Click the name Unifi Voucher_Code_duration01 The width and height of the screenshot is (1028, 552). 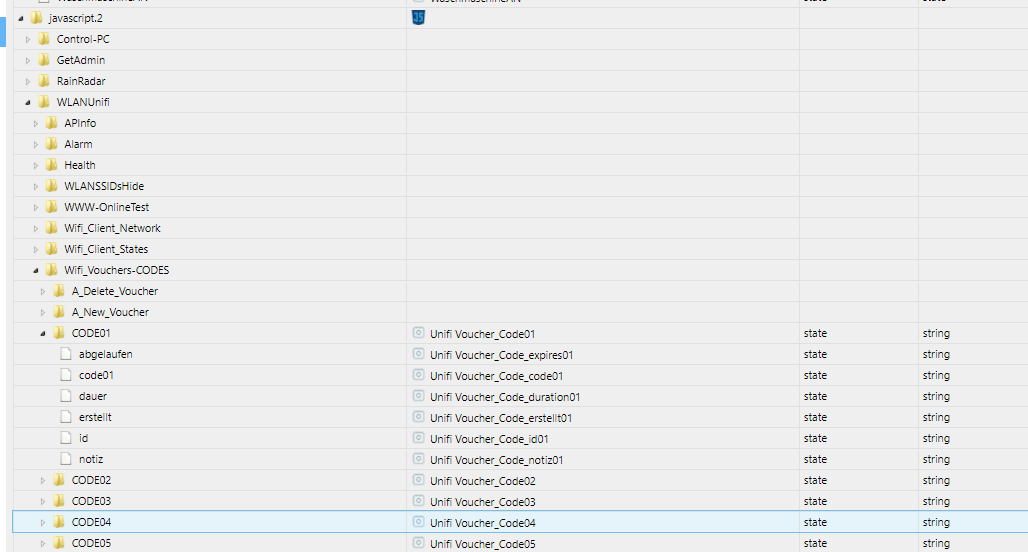tap(505, 397)
